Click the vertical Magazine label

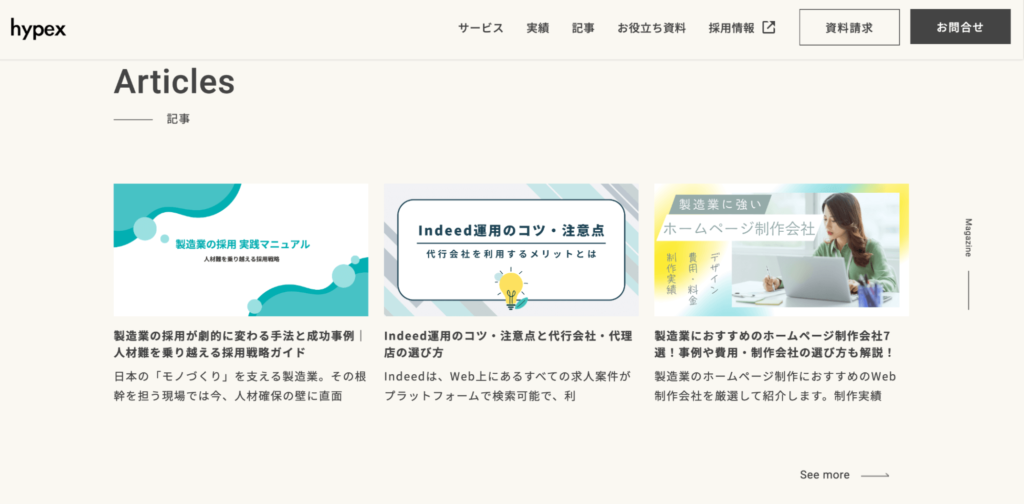coord(968,238)
